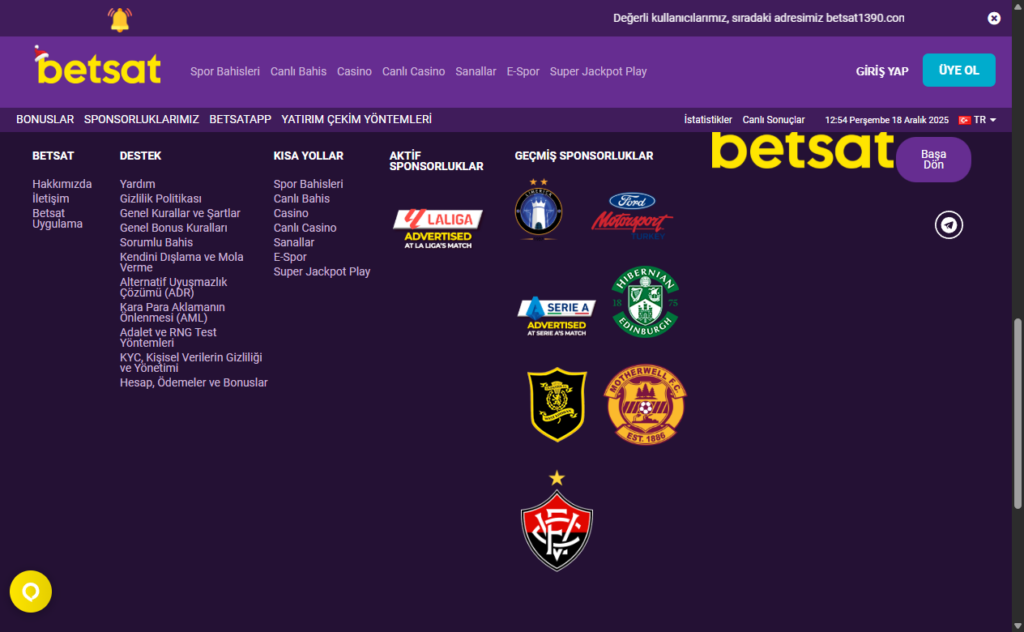
Task: Click the ÜYE OL button
Action: (x=959, y=70)
